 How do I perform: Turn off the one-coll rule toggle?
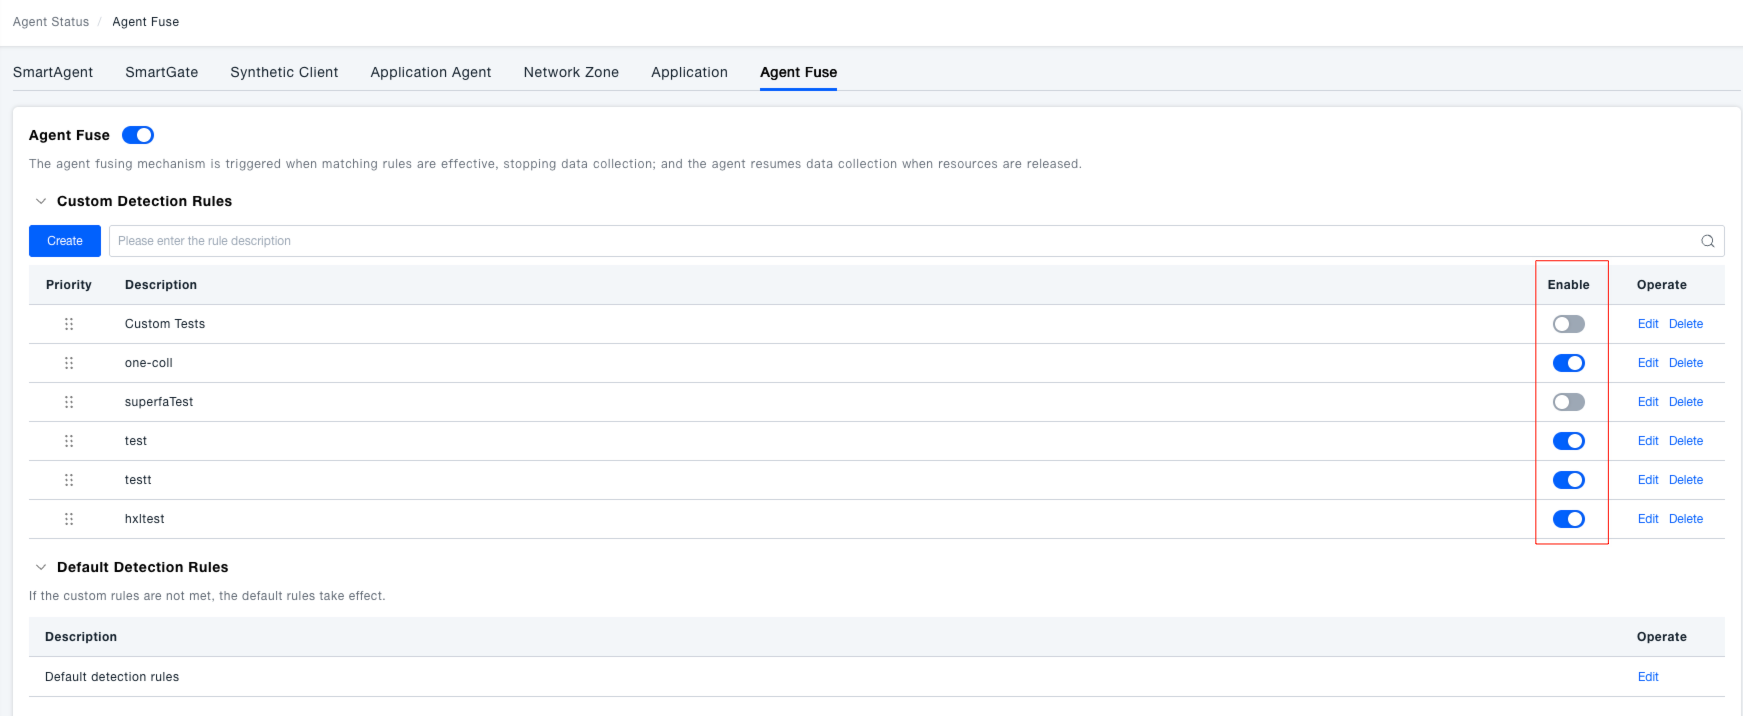tap(1568, 363)
